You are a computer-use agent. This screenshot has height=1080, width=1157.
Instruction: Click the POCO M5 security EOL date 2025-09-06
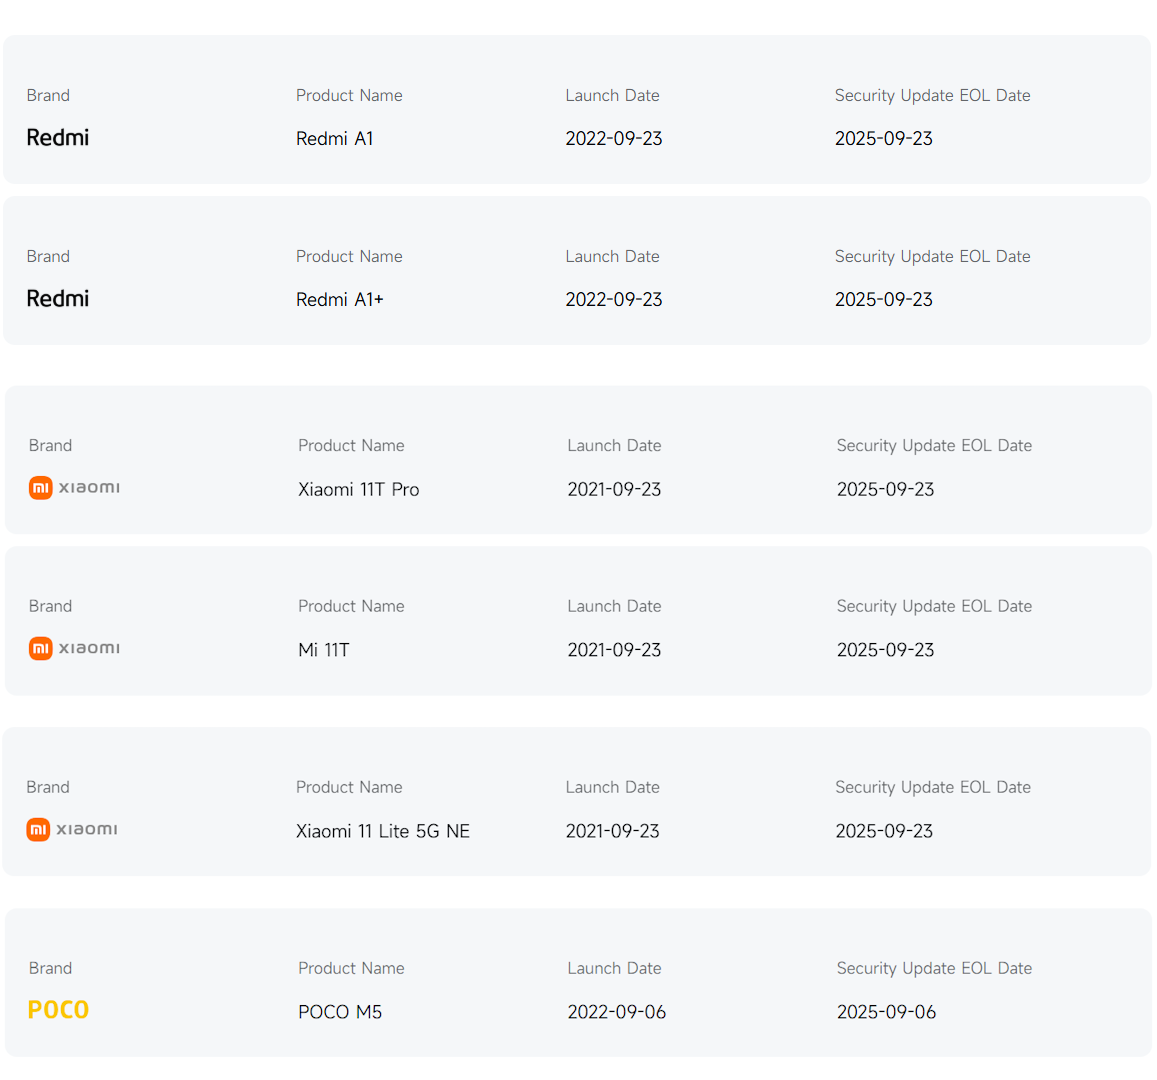pos(886,1013)
